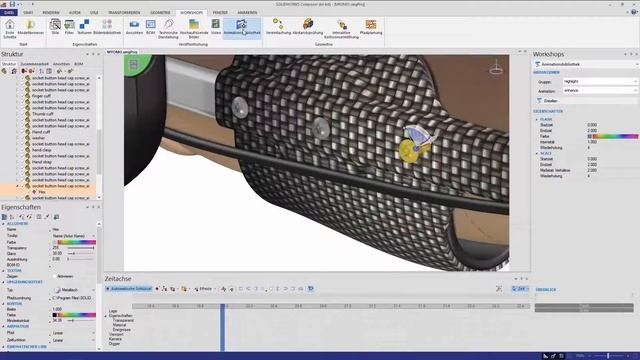Collapse the FLASH properties section
This screenshot has width=640, height=360.
pyautogui.click(x=537, y=119)
